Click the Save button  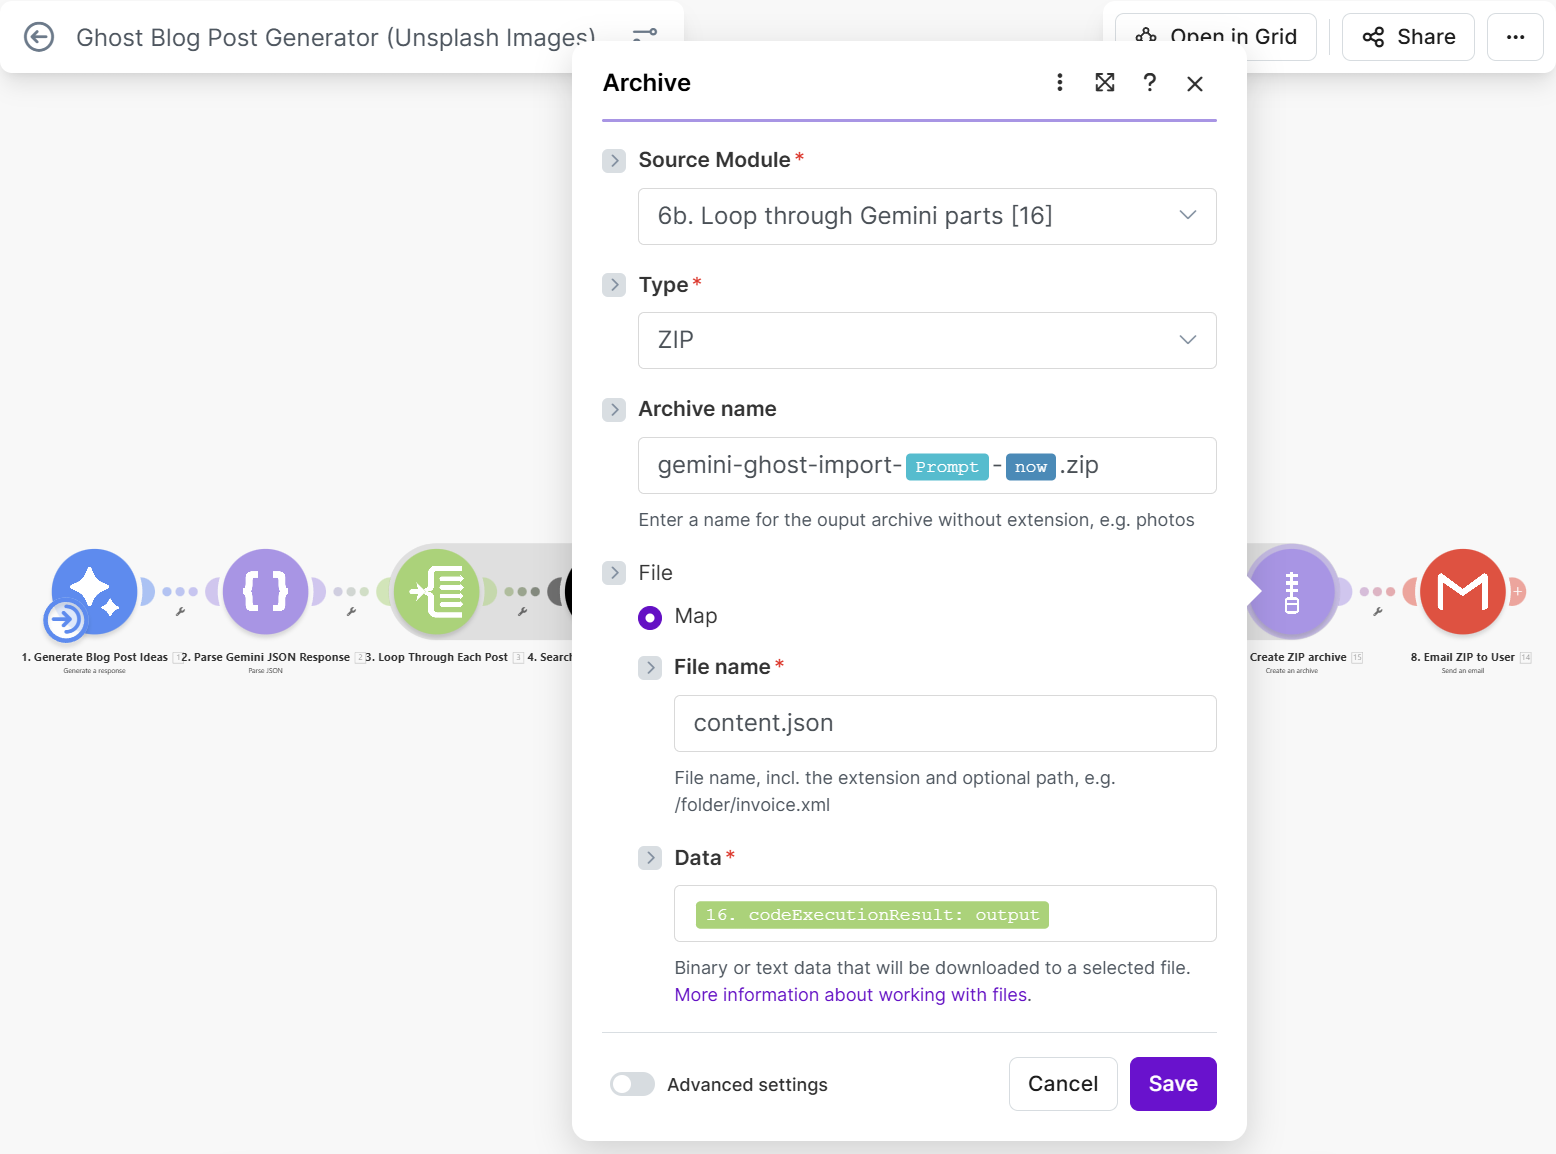coord(1172,1084)
